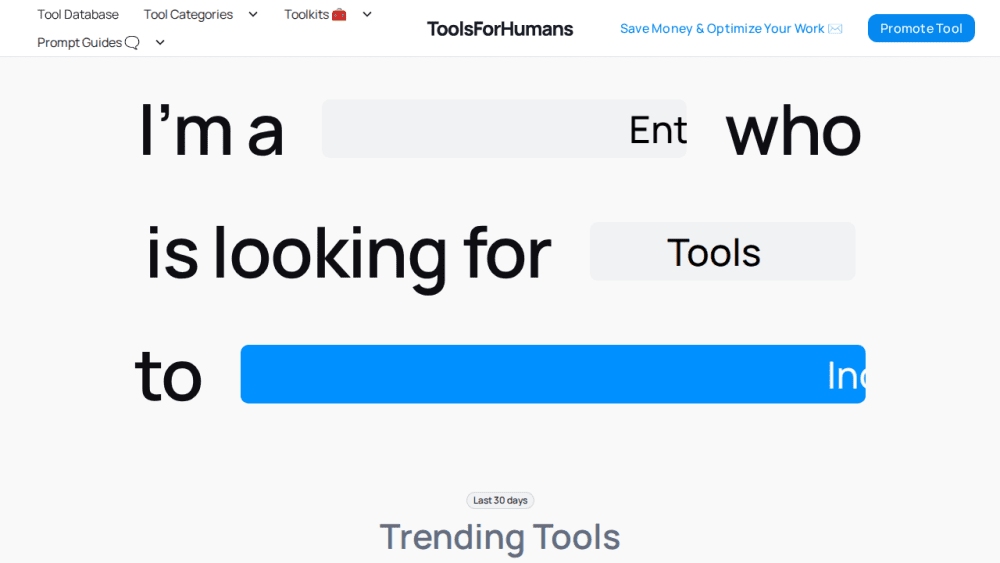The width and height of the screenshot is (1000, 563).
Task: Expand the Tool Categories chevron
Action: point(253,14)
